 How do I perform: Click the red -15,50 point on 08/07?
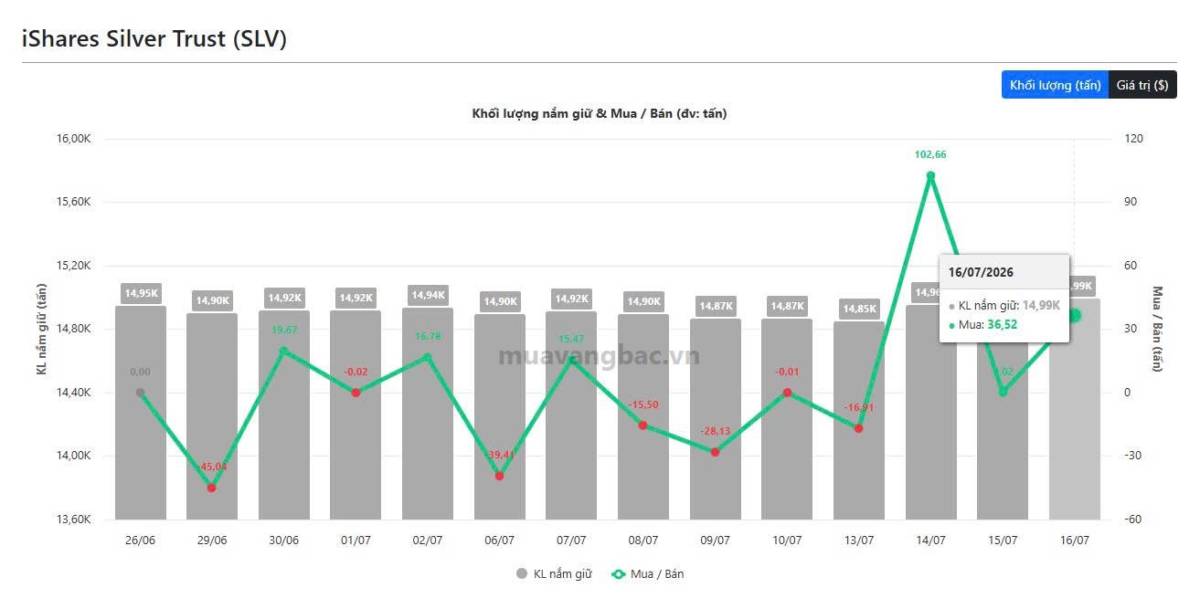[643, 425]
